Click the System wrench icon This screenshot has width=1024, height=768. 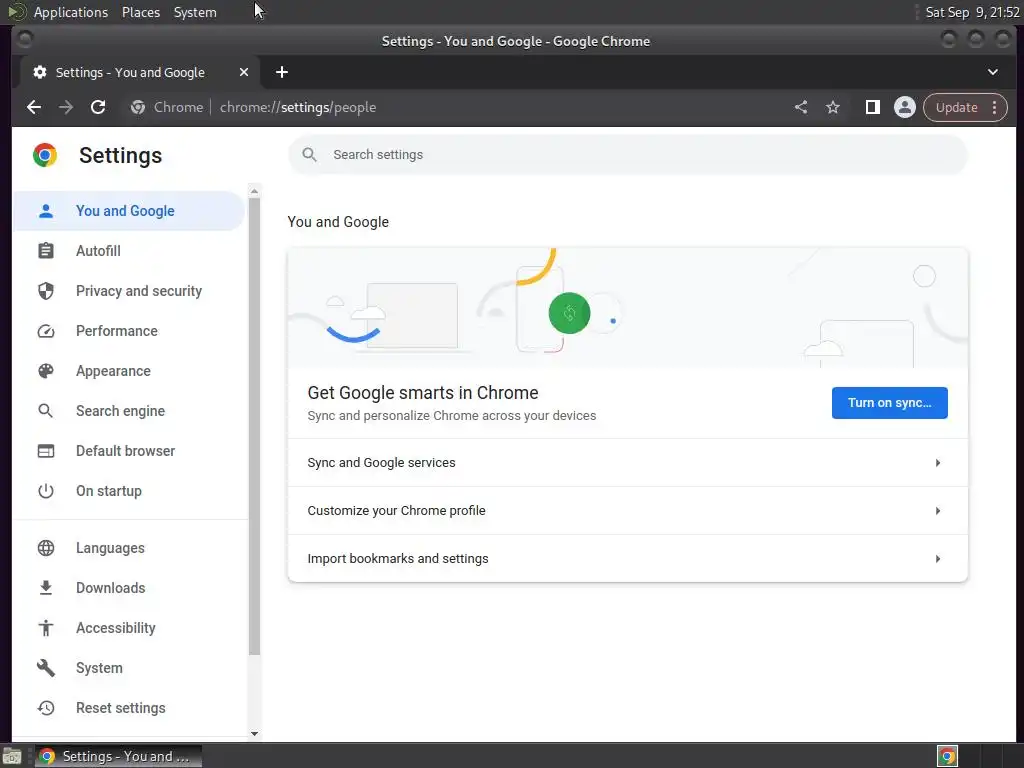[46, 667]
